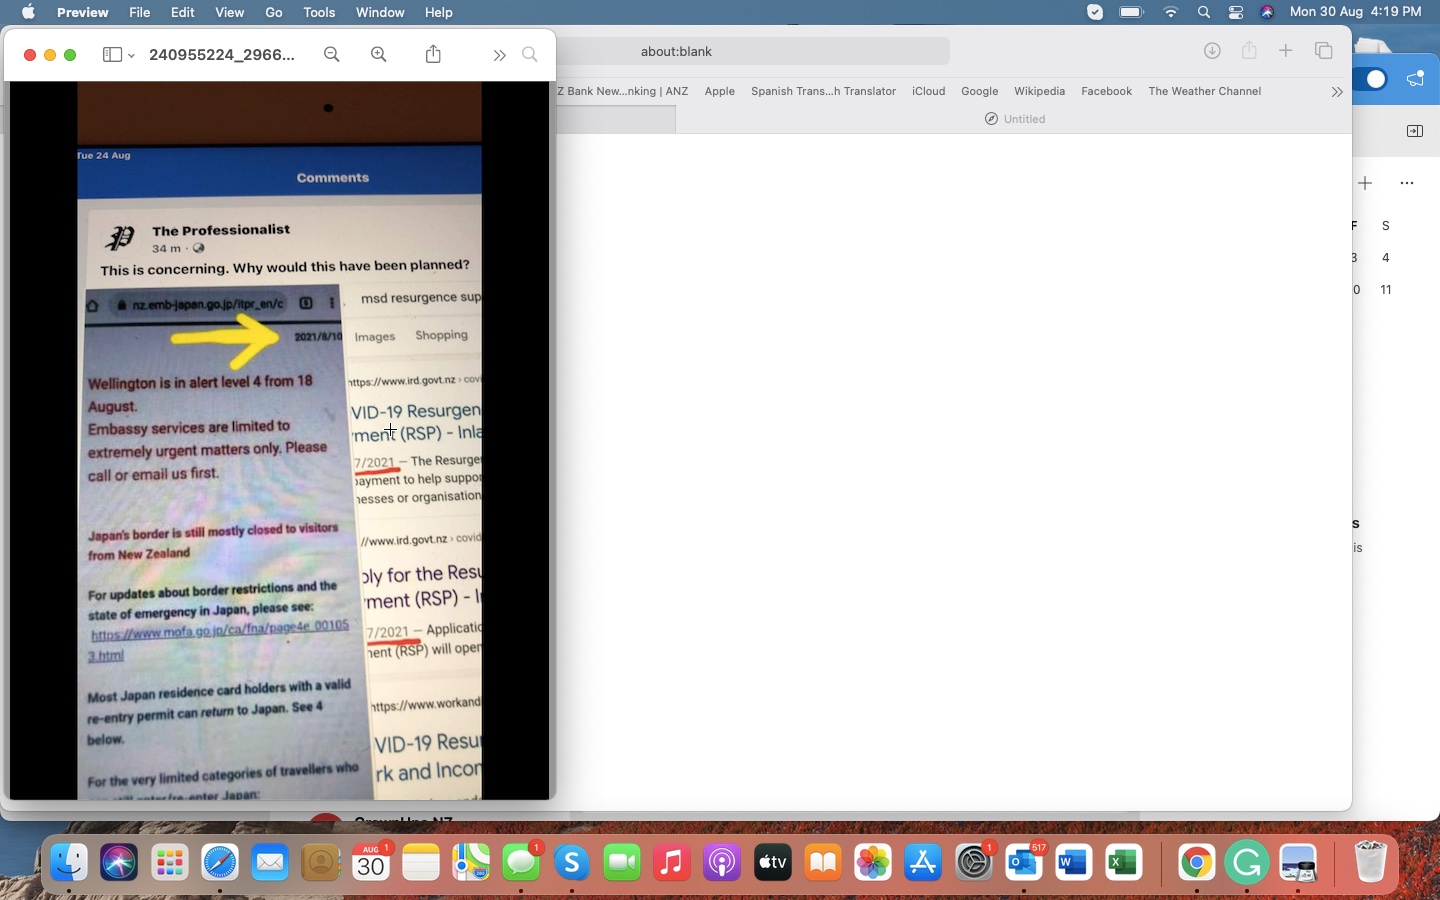
Task: Open Control Center in the menu bar
Action: pyautogui.click(x=1236, y=12)
